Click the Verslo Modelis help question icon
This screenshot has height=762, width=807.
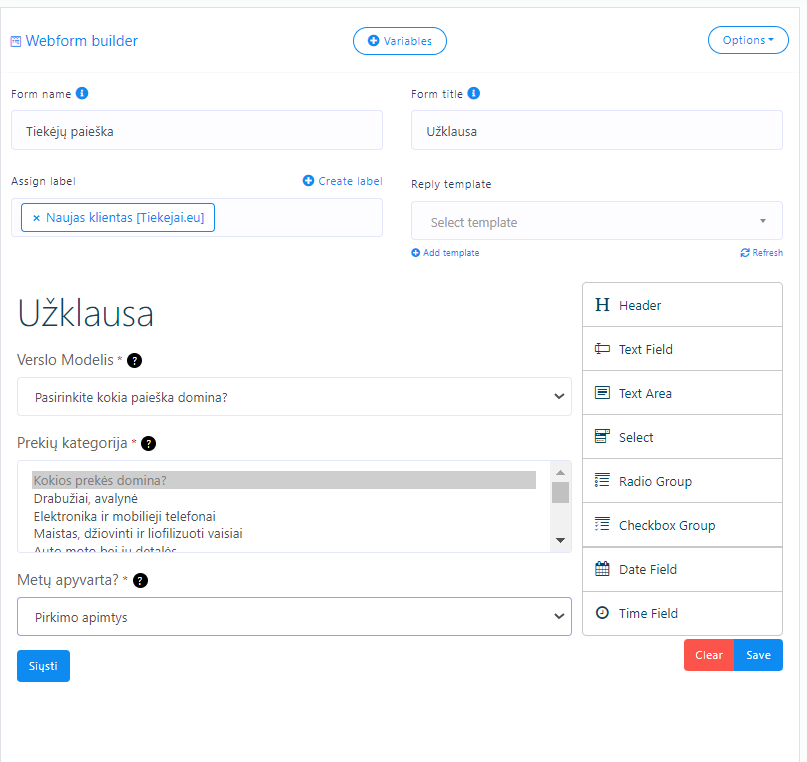click(134, 361)
